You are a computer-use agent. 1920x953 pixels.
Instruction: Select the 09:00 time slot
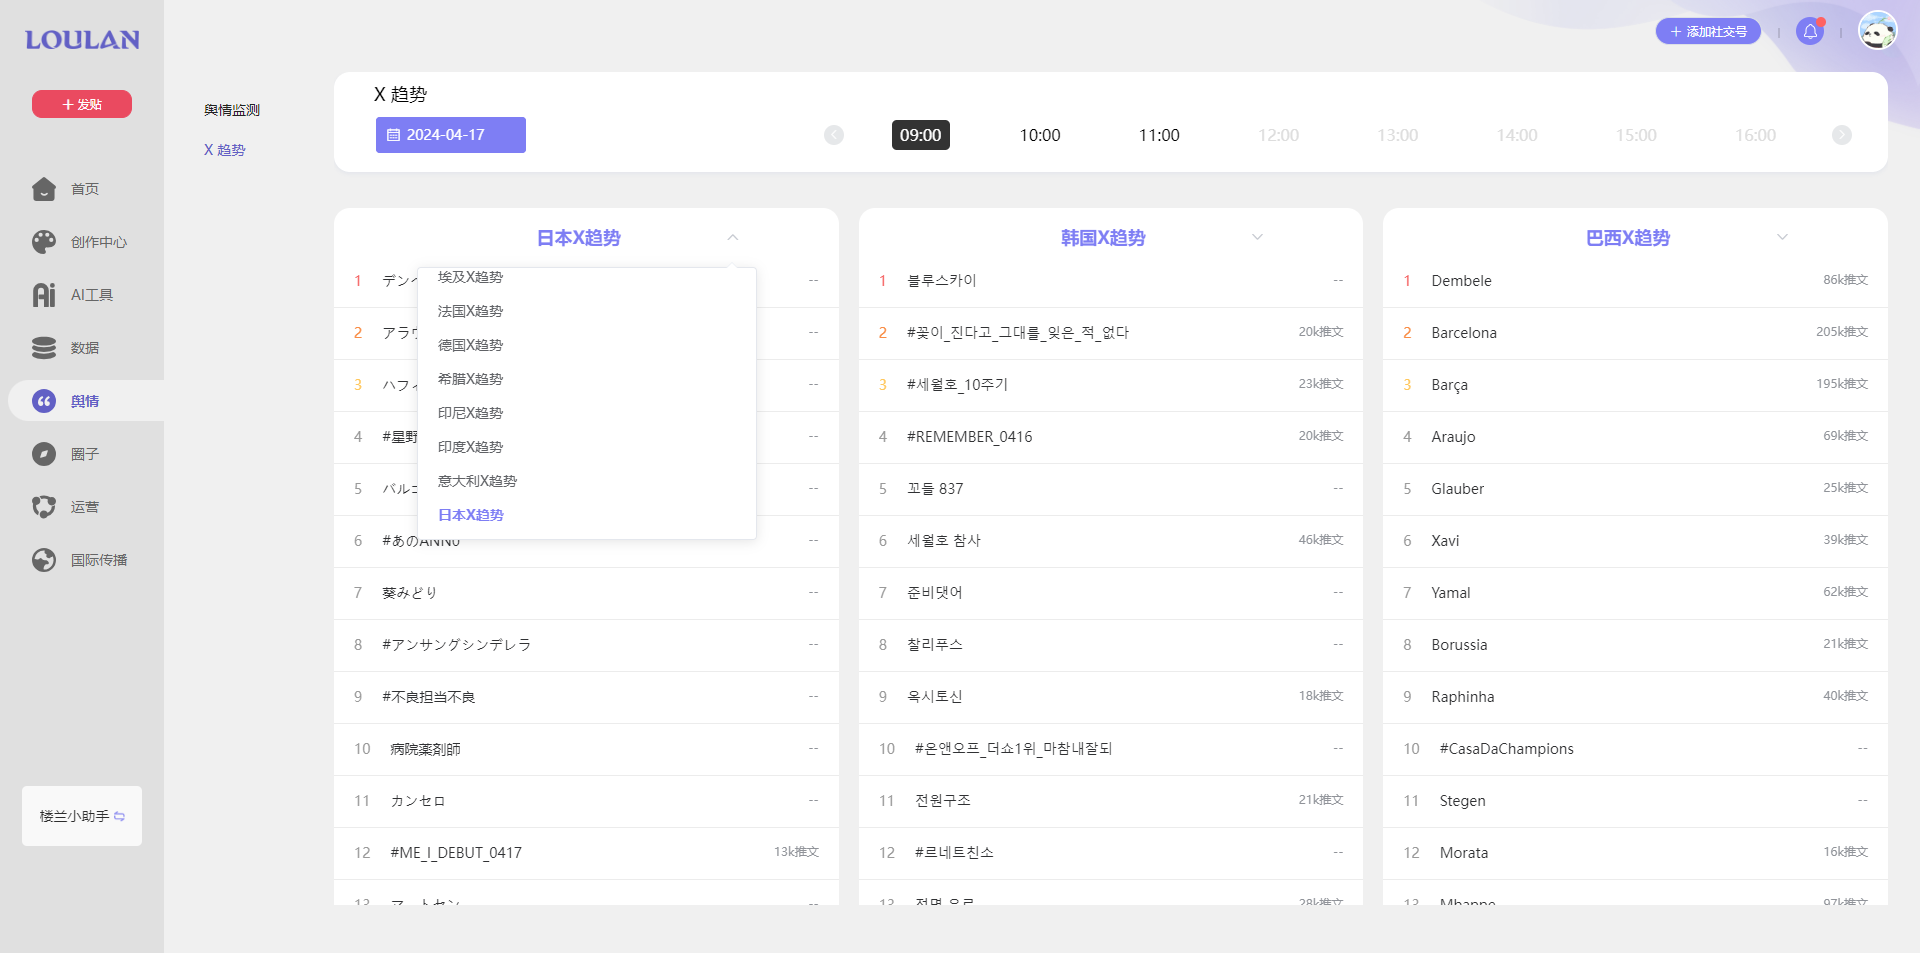pos(921,135)
